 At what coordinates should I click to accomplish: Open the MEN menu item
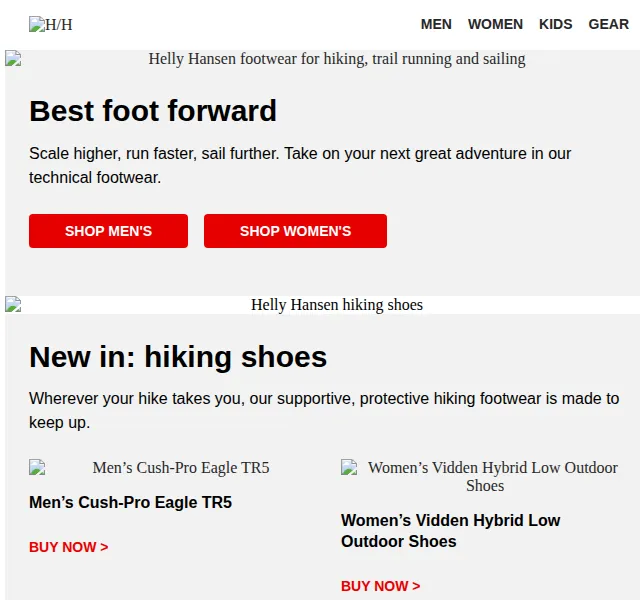(x=436, y=24)
